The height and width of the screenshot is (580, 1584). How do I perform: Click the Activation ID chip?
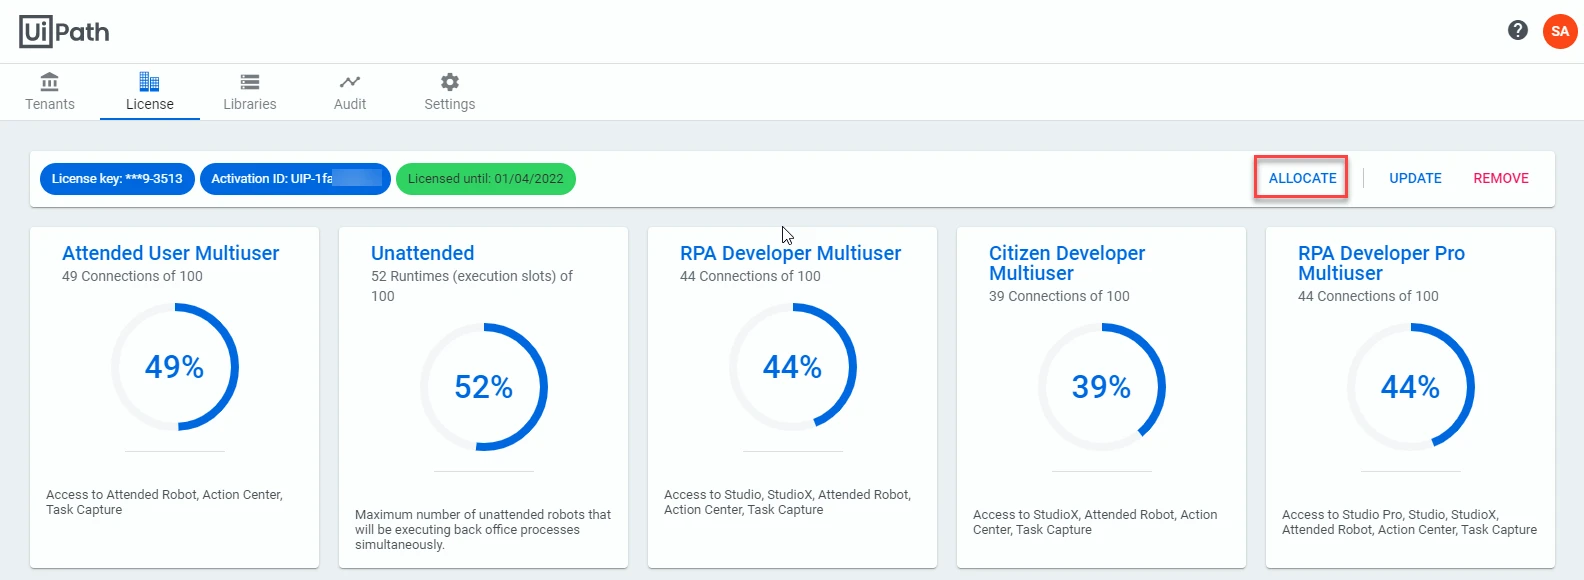pyautogui.click(x=295, y=179)
